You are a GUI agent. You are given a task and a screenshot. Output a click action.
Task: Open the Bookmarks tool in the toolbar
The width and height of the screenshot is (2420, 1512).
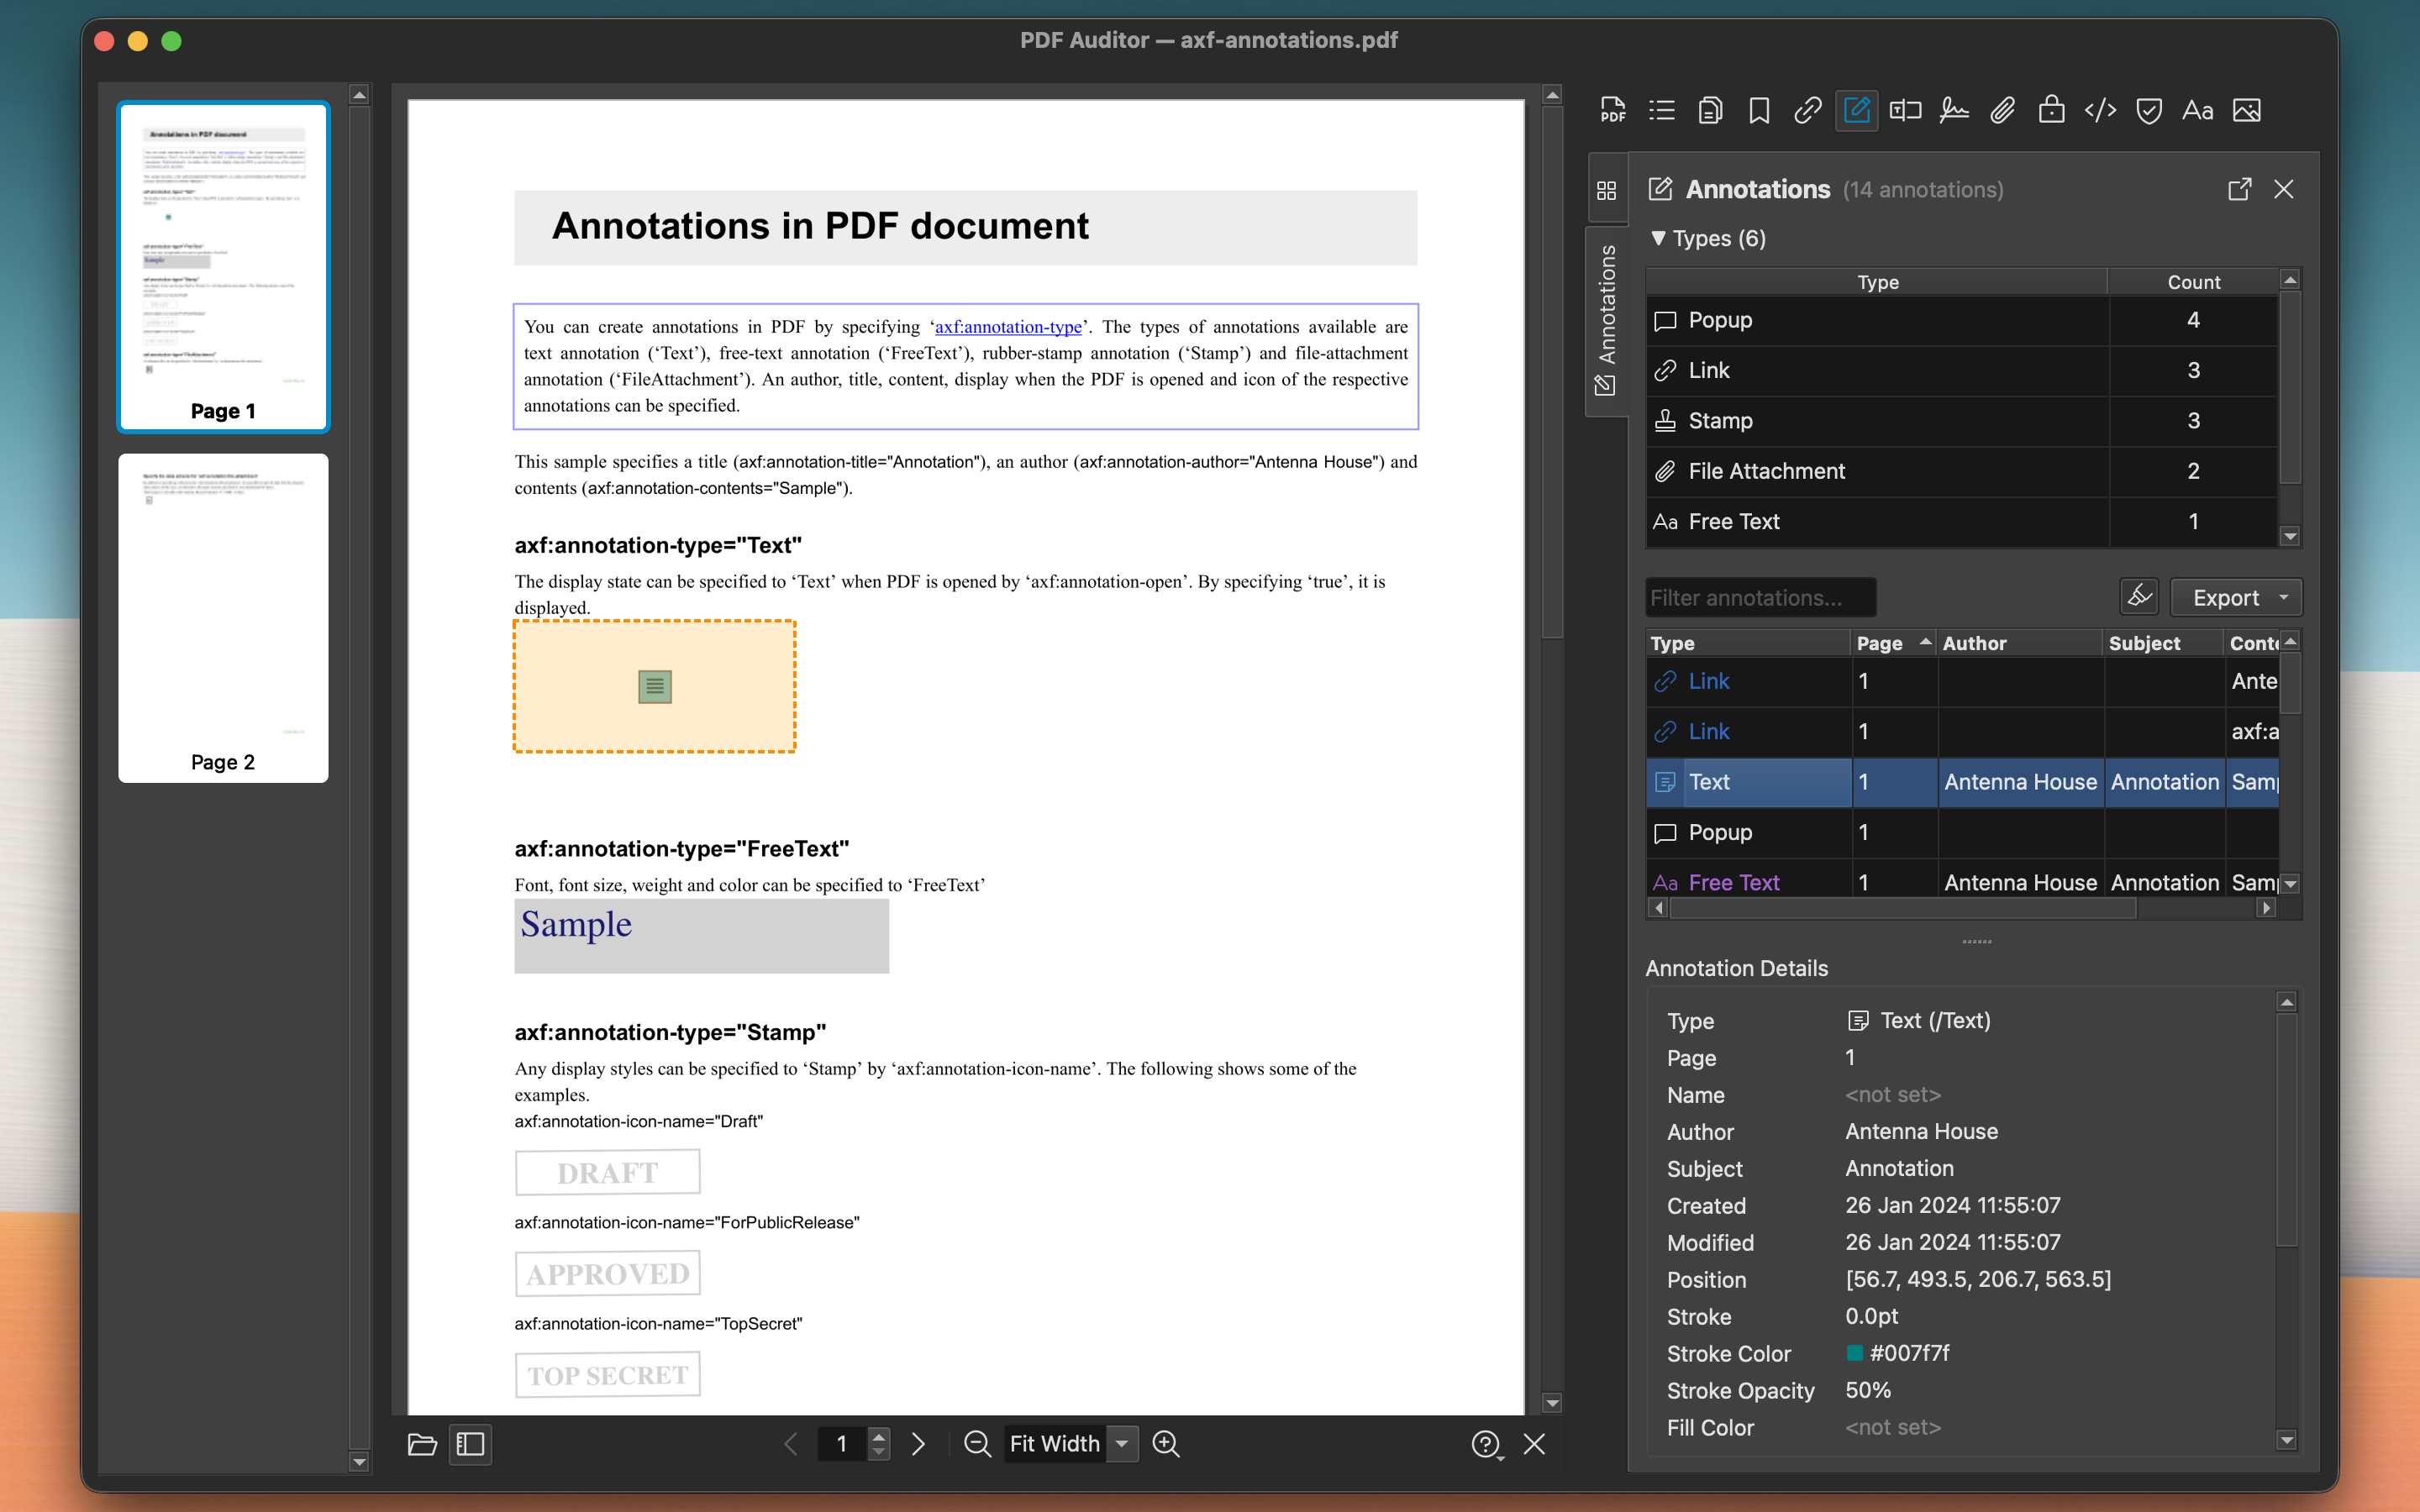click(1758, 110)
